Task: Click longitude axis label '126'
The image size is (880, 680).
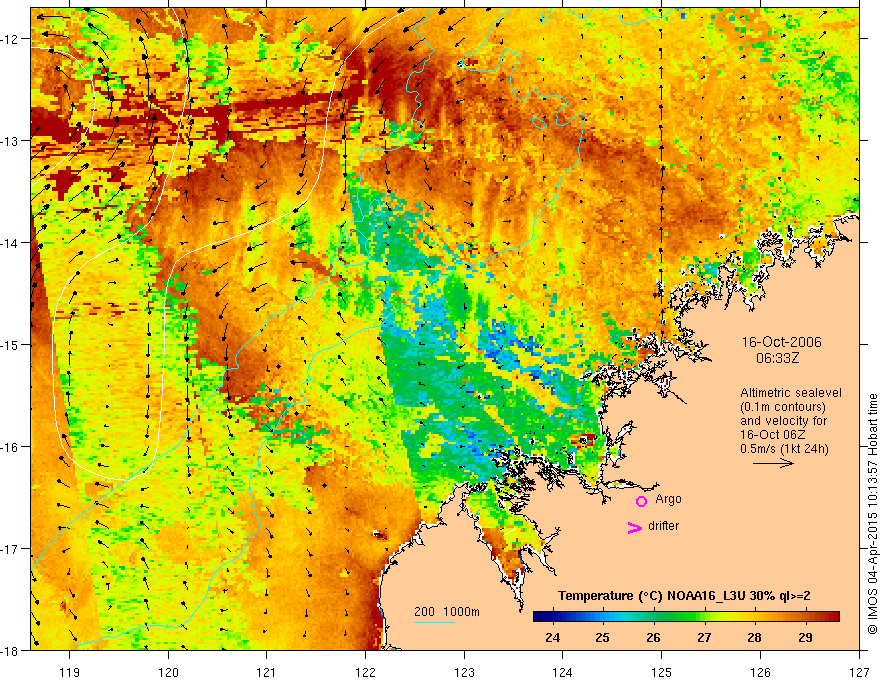Action: [x=760, y=672]
